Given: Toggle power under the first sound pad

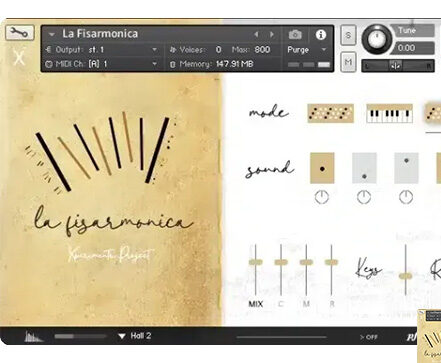Looking at the screenshot, I should 322,197.
